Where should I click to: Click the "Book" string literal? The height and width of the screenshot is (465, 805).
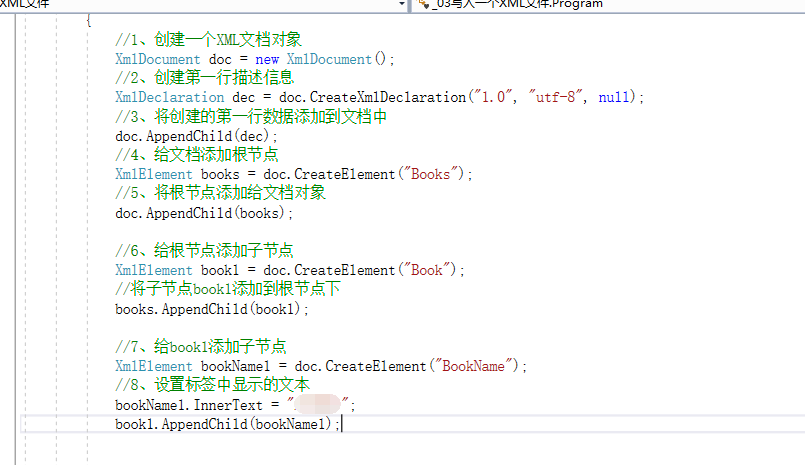pyautogui.click(x=427, y=270)
